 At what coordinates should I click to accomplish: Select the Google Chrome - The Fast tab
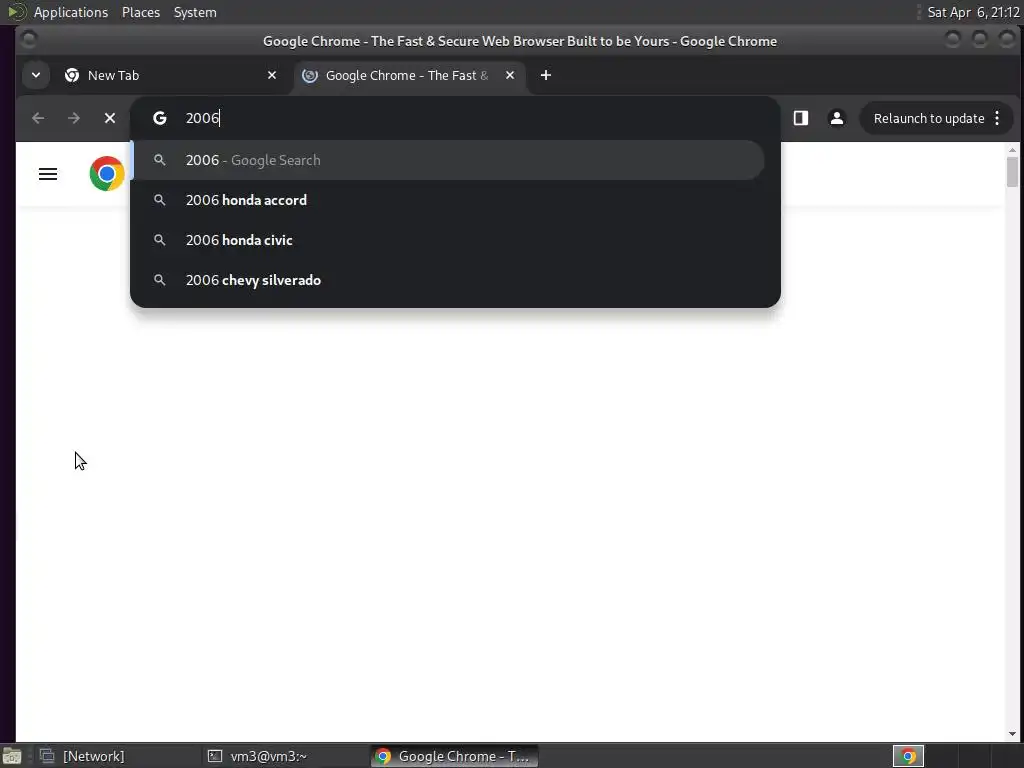pos(409,75)
